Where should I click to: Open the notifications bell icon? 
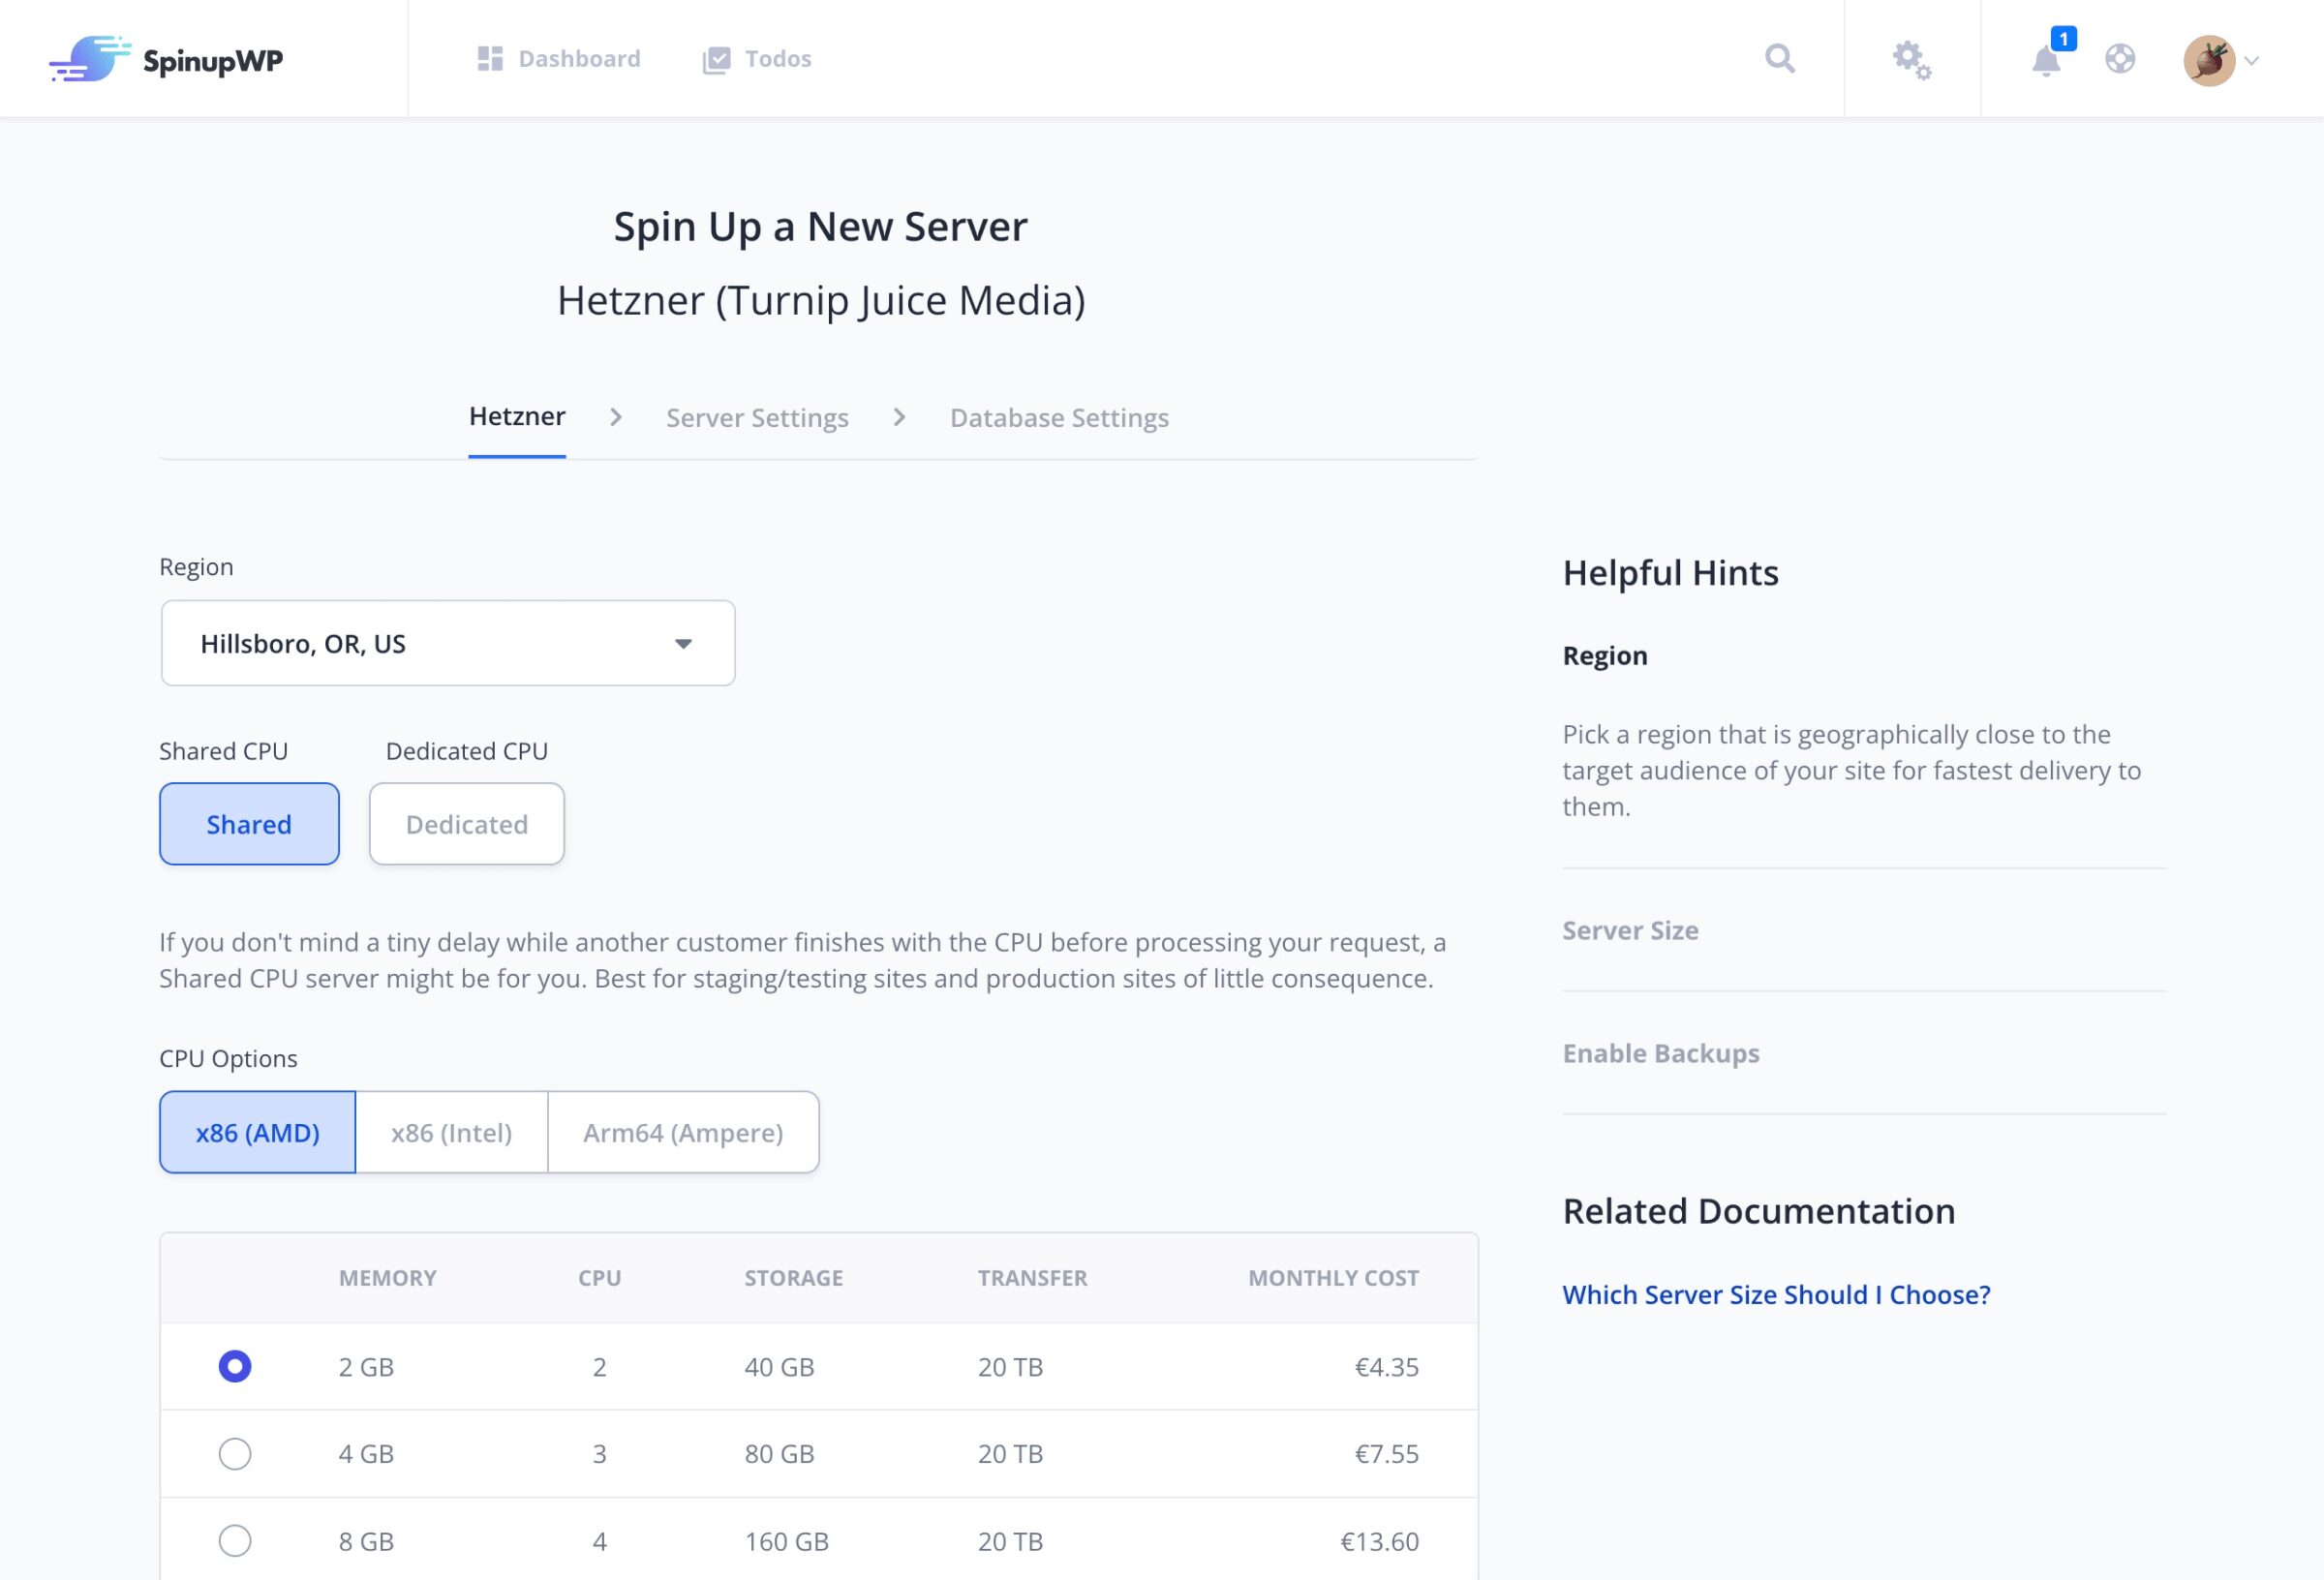2045,60
